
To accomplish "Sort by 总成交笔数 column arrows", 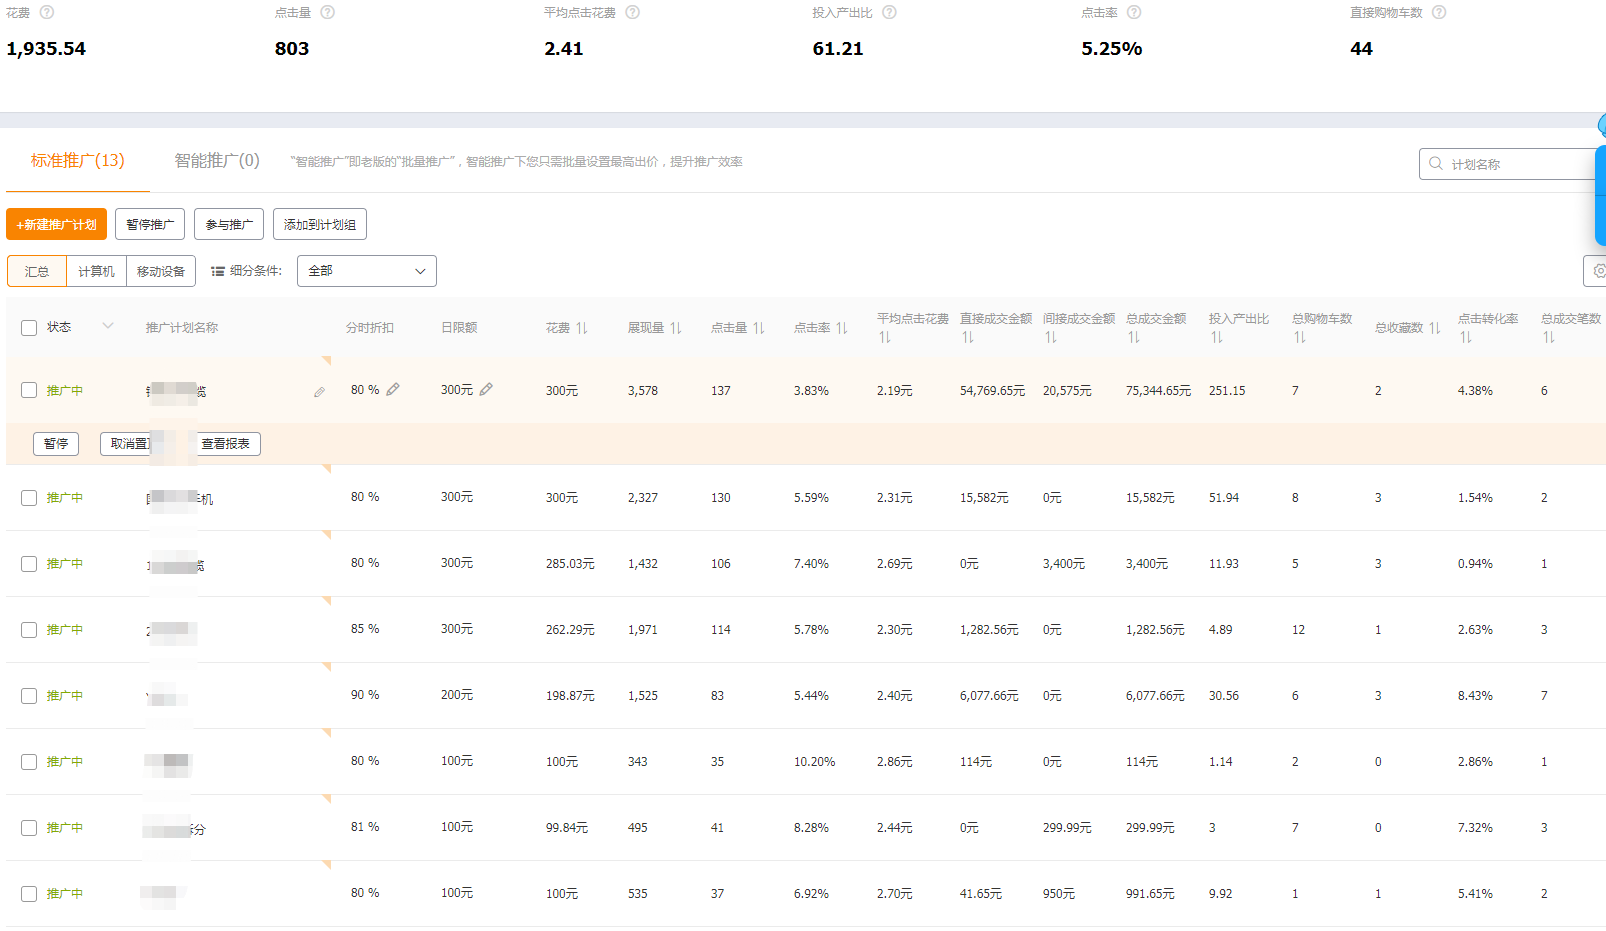I will [x=1549, y=338].
